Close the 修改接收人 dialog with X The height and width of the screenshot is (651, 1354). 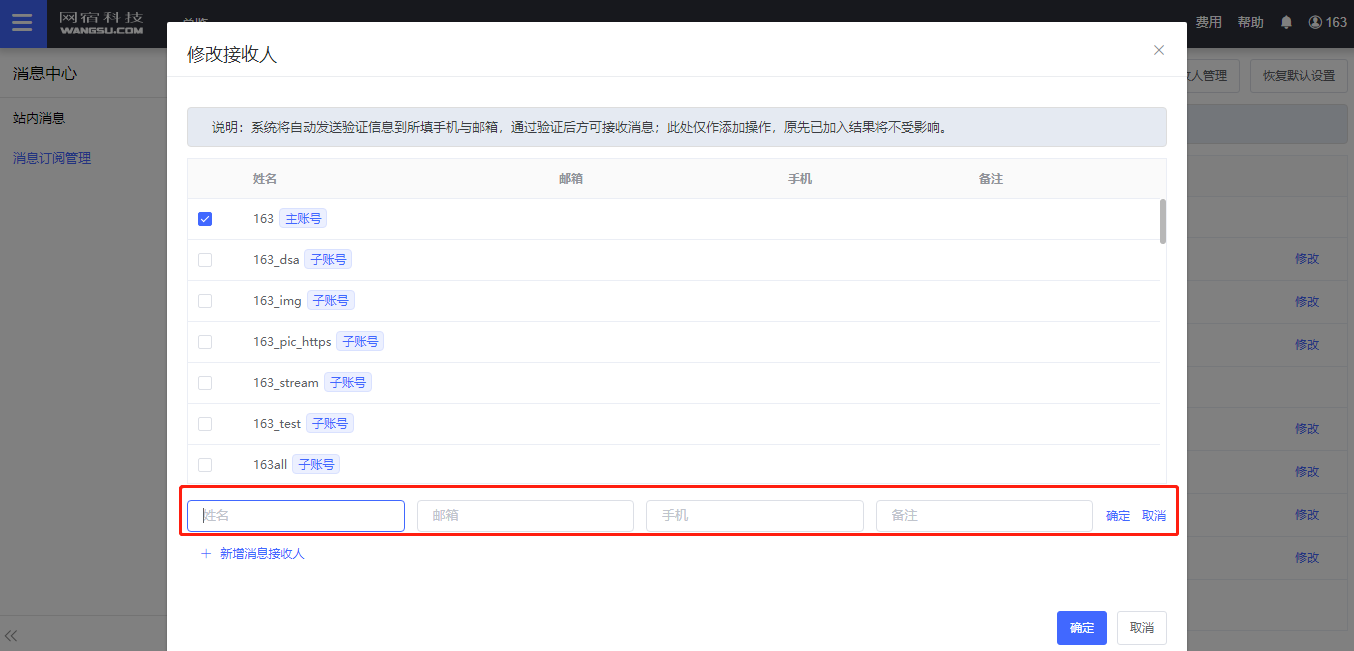(1159, 50)
